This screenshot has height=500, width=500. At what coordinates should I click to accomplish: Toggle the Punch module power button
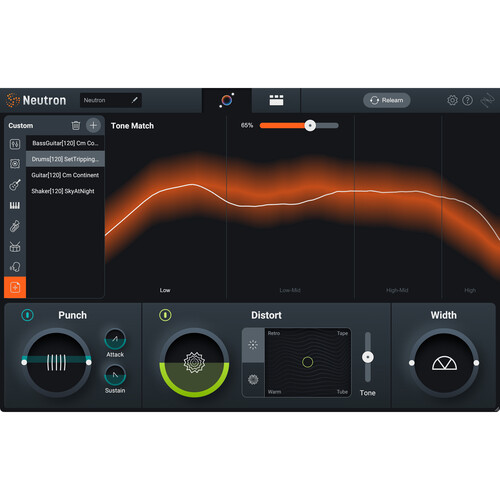[x=27, y=315]
